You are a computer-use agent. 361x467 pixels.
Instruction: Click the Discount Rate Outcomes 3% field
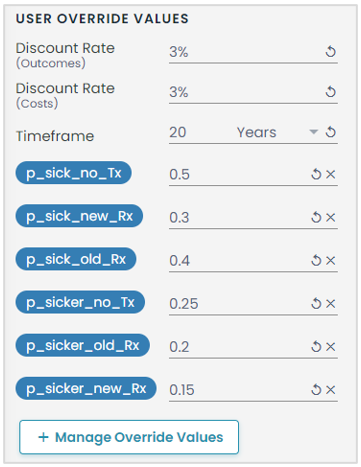point(246,52)
